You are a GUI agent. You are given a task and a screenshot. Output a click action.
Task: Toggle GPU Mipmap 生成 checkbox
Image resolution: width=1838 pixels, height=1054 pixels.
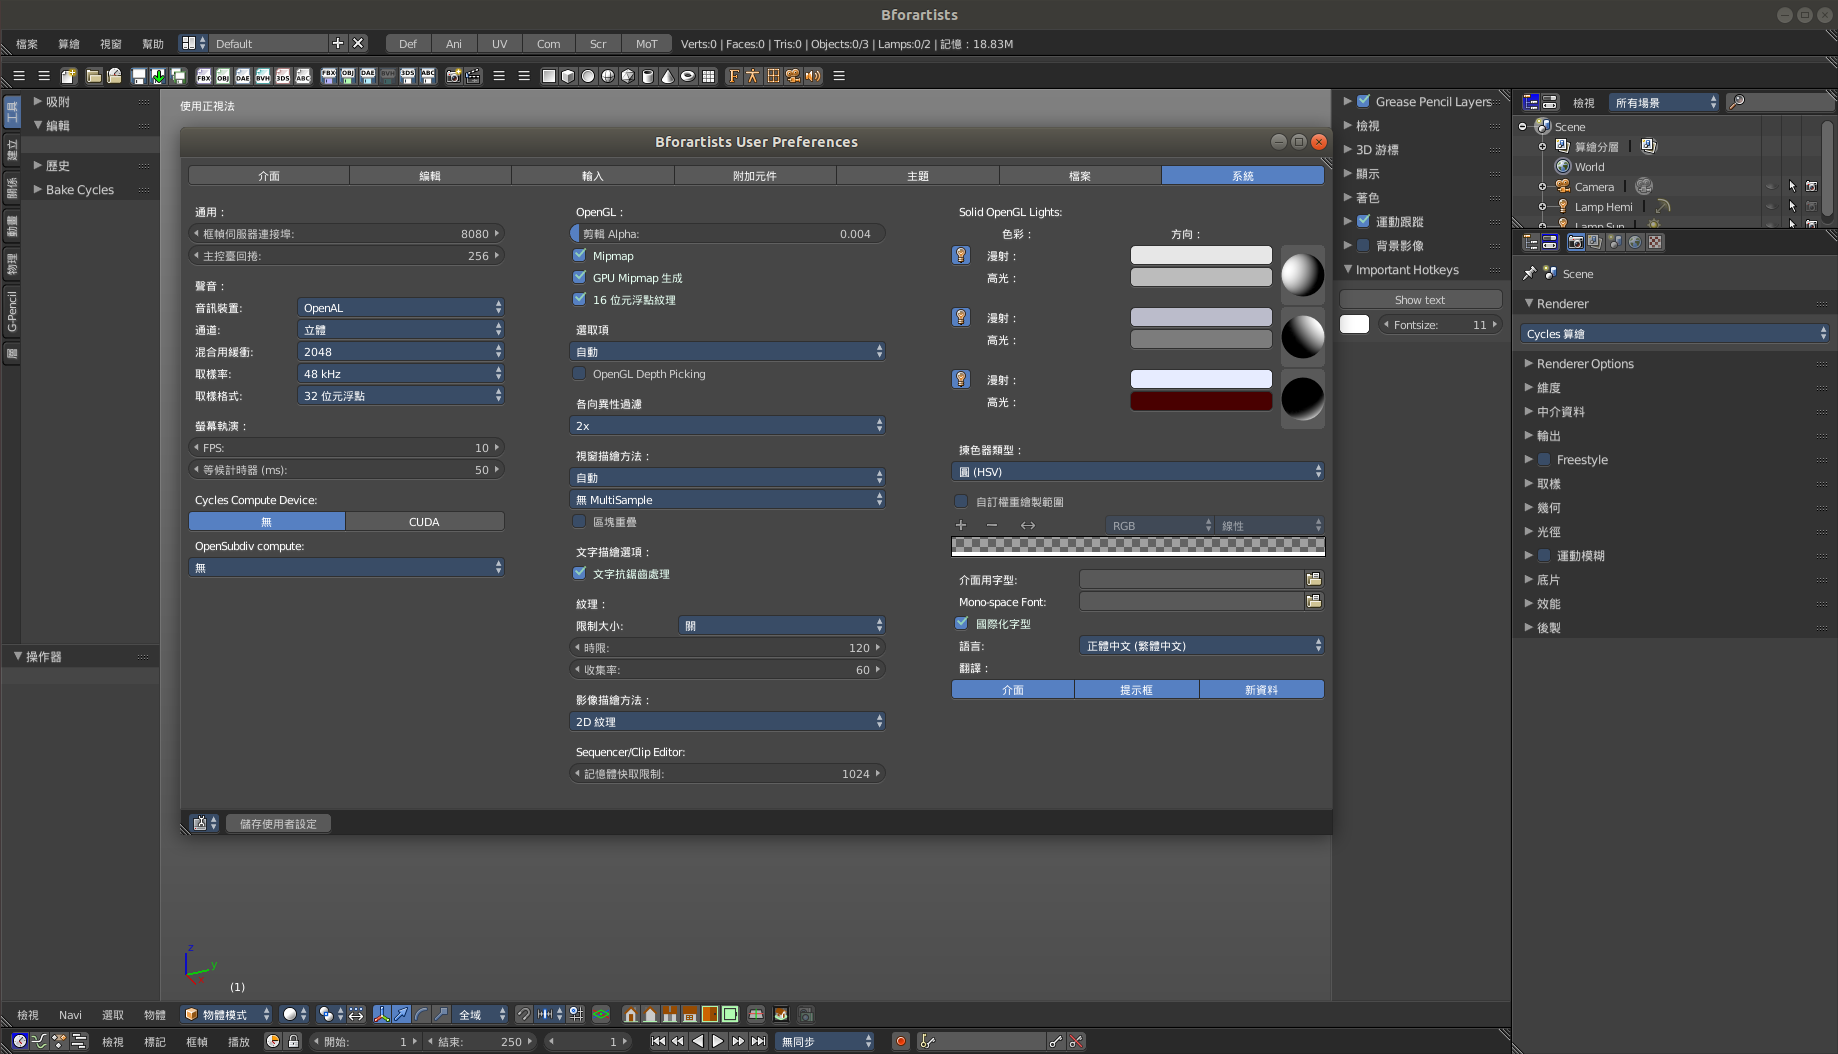tap(579, 277)
